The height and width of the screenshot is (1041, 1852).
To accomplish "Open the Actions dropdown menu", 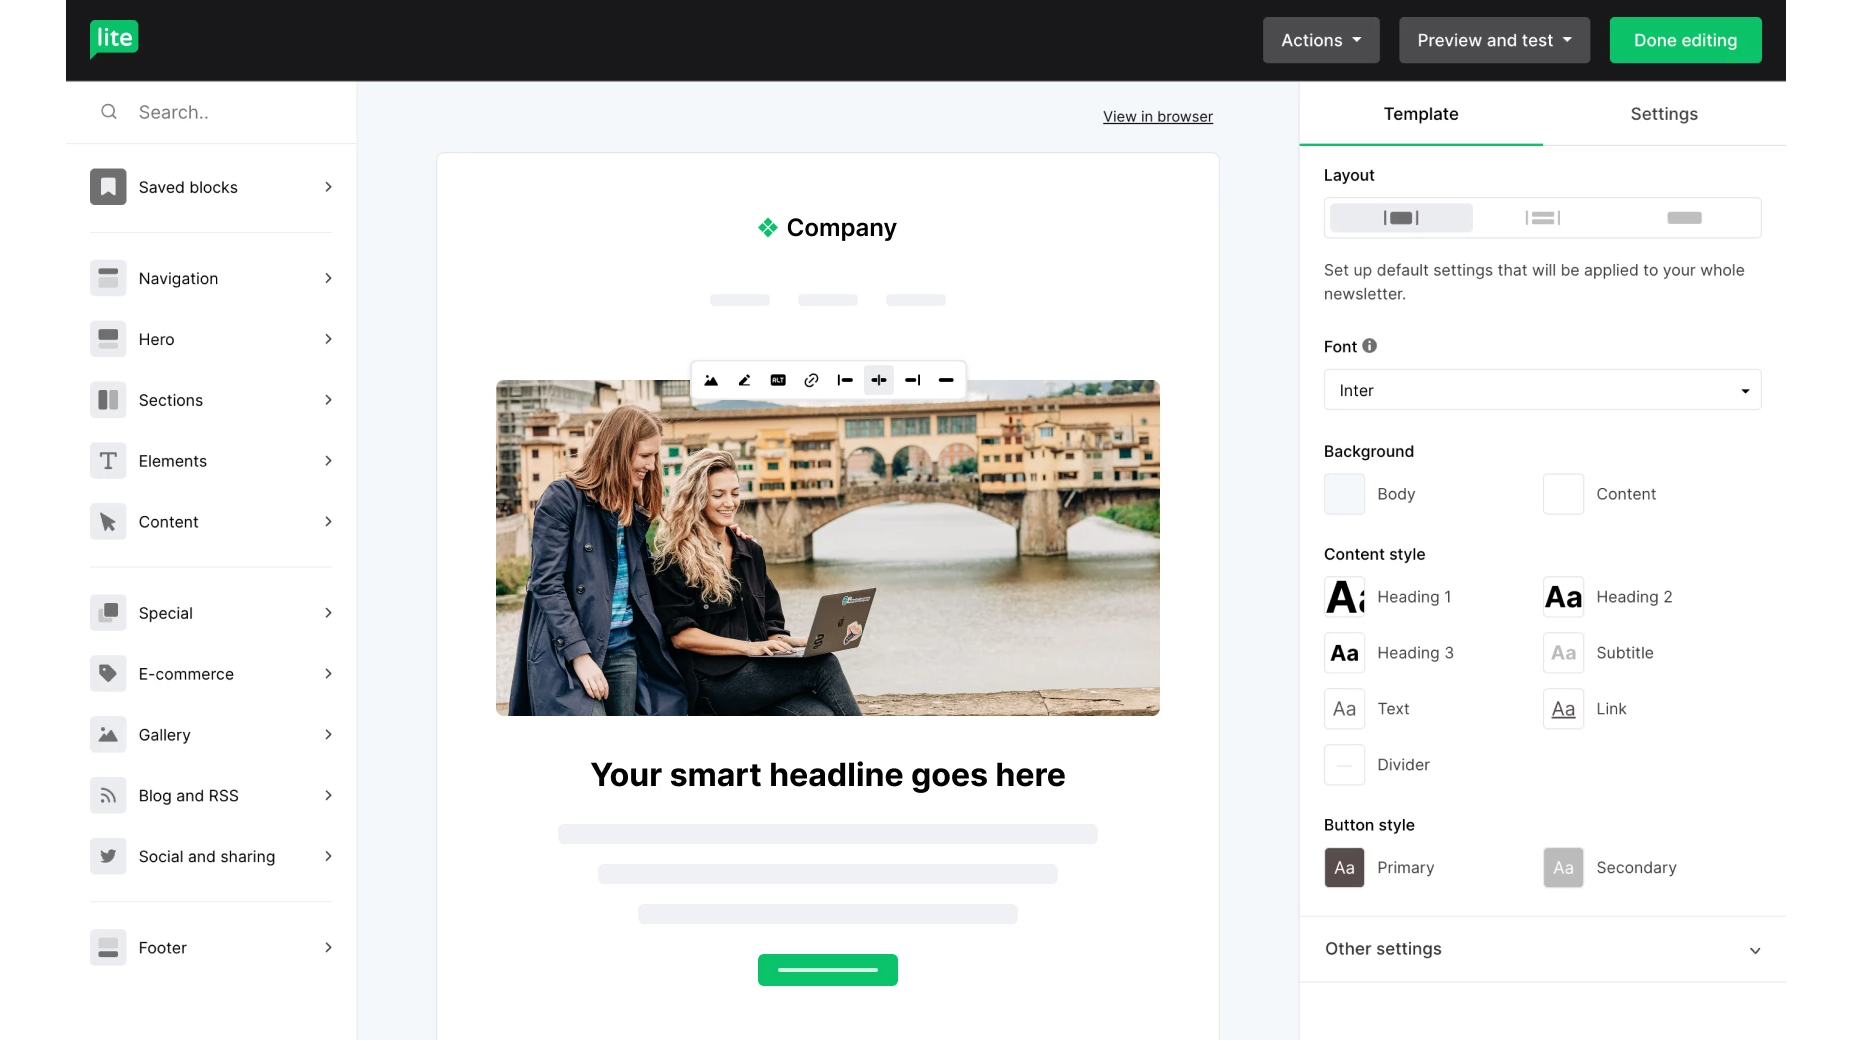I will click(1320, 40).
